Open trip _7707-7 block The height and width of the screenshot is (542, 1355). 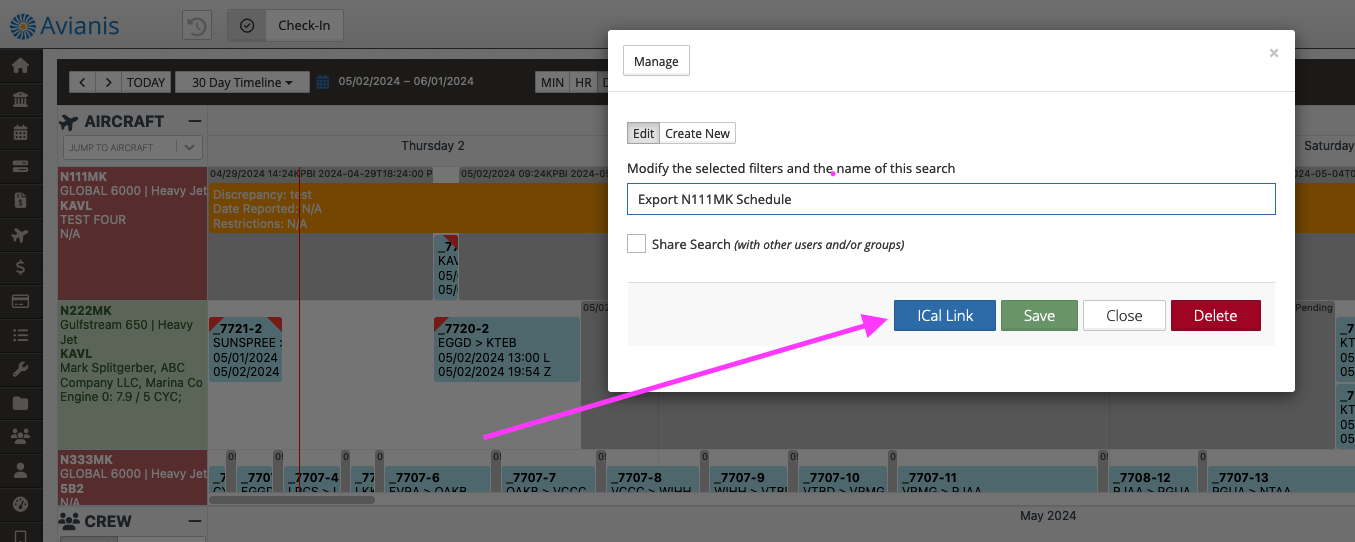click(549, 479)
